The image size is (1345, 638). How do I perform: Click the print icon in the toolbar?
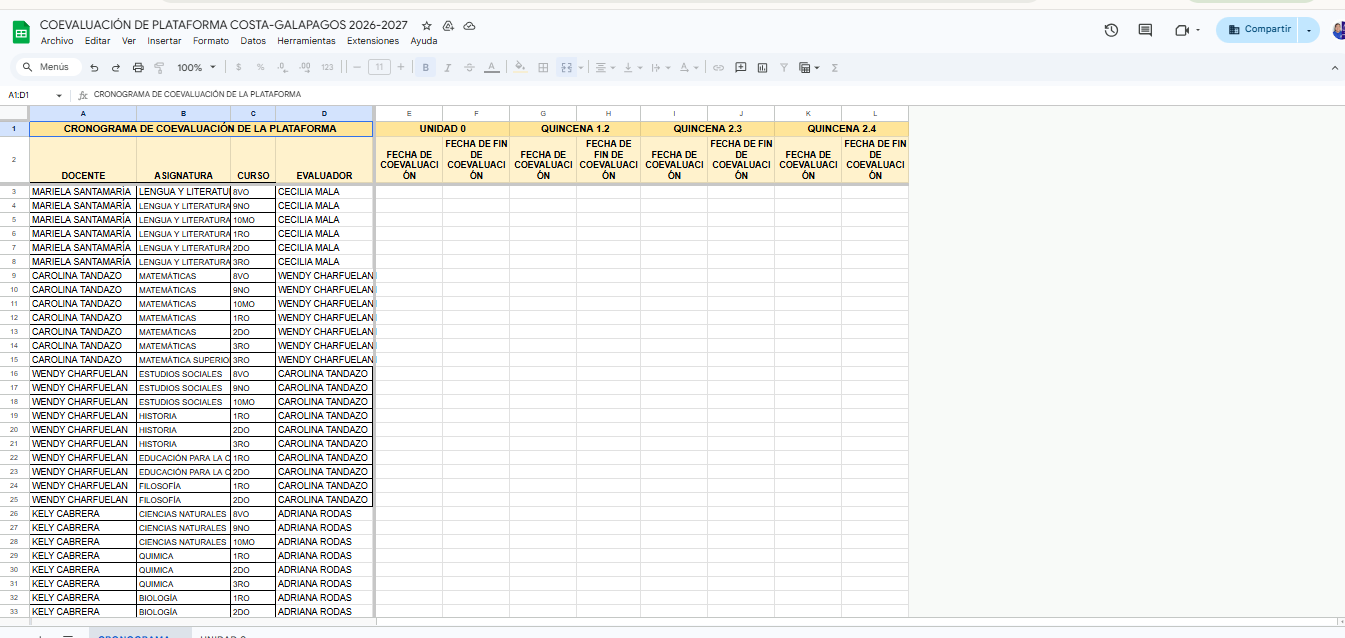pos(138,68)
